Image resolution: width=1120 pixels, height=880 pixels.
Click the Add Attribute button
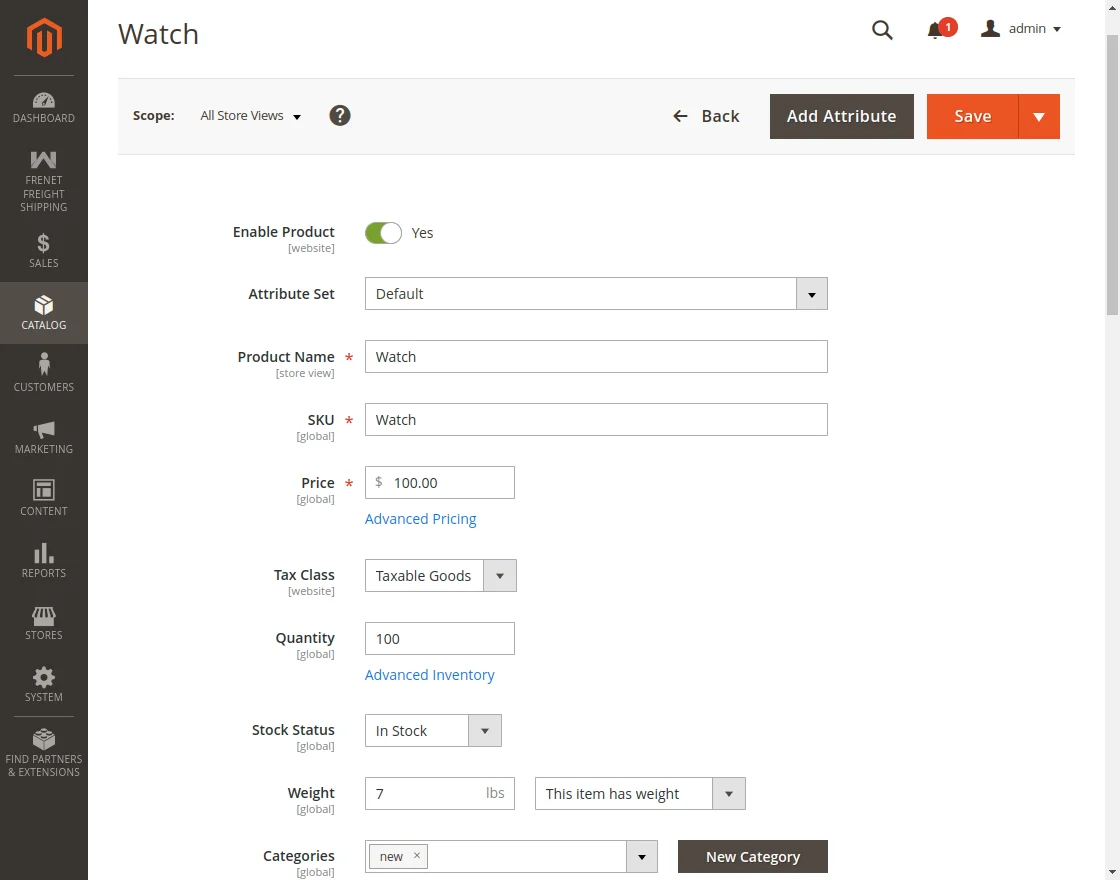[x=841, y=116]
